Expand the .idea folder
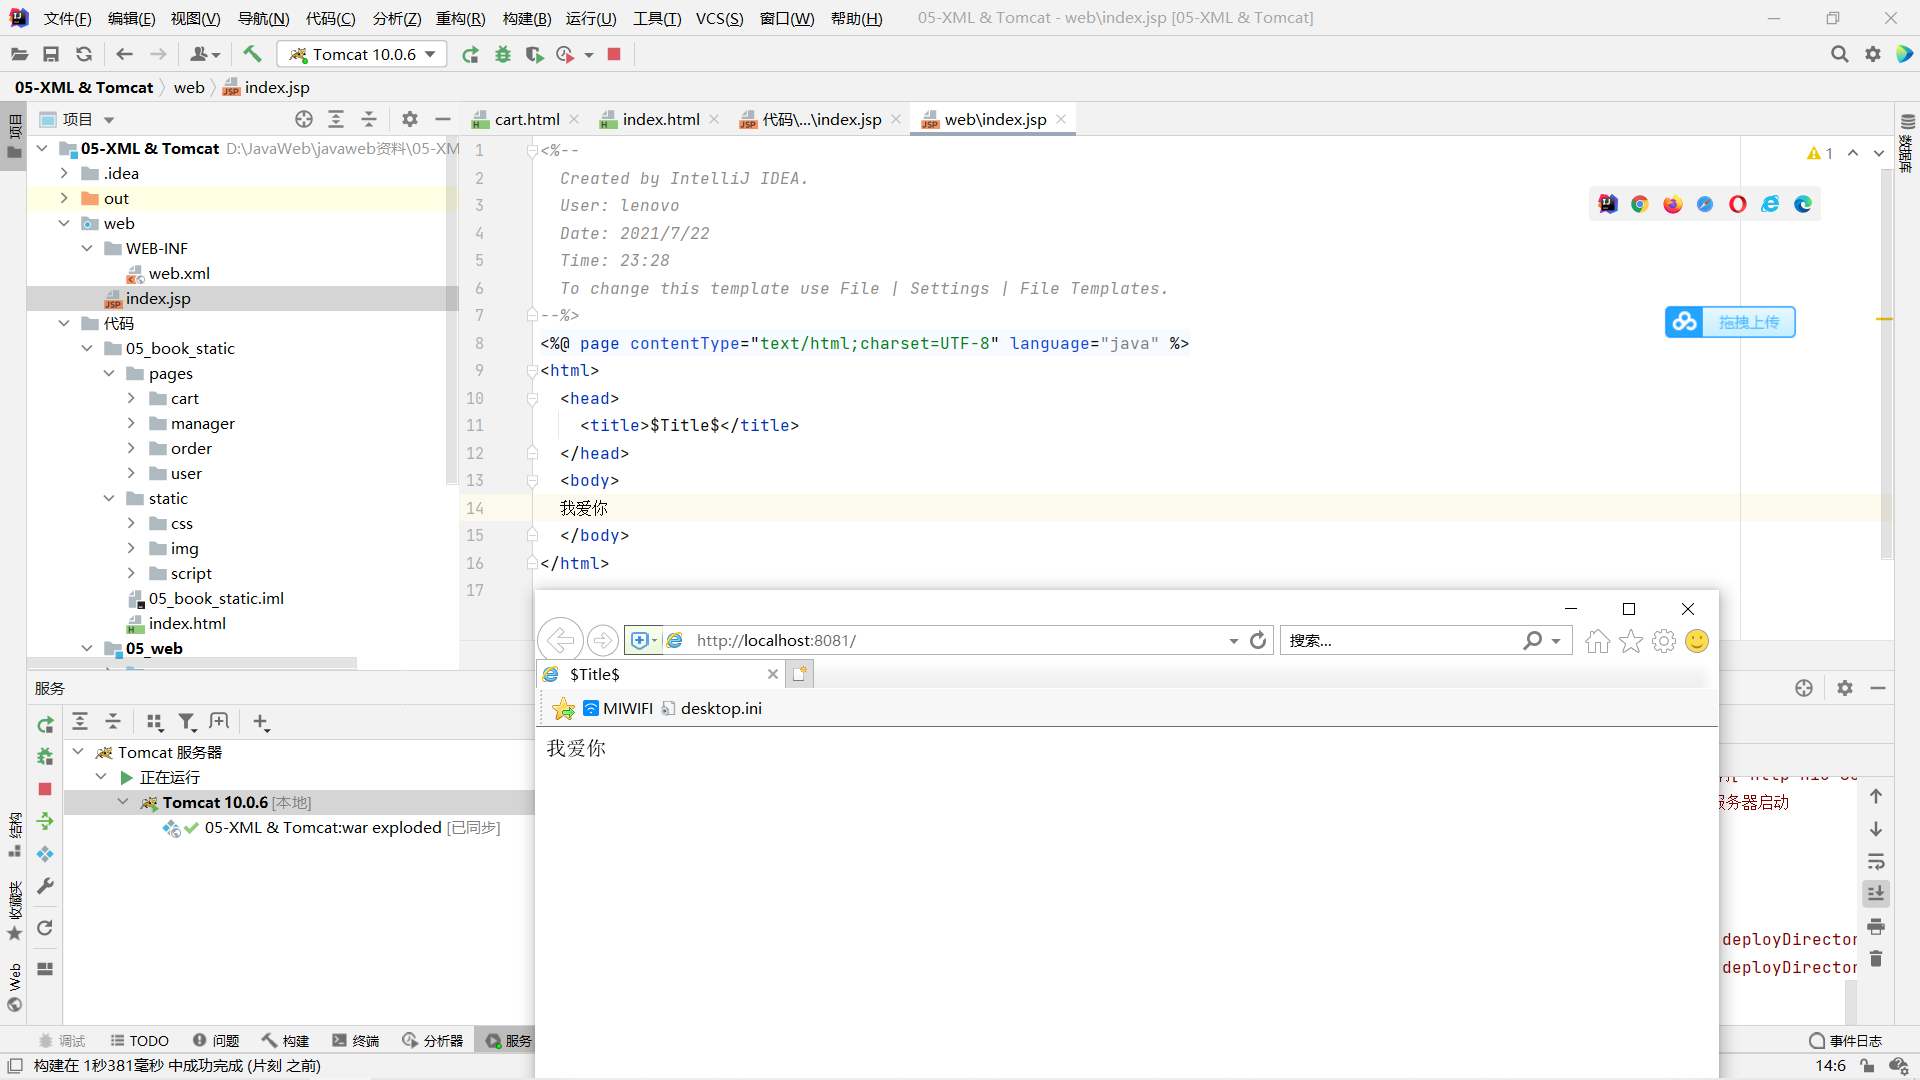This screenshot has width=1920, height=1080. pyautogui.click(x=64, y=173)
